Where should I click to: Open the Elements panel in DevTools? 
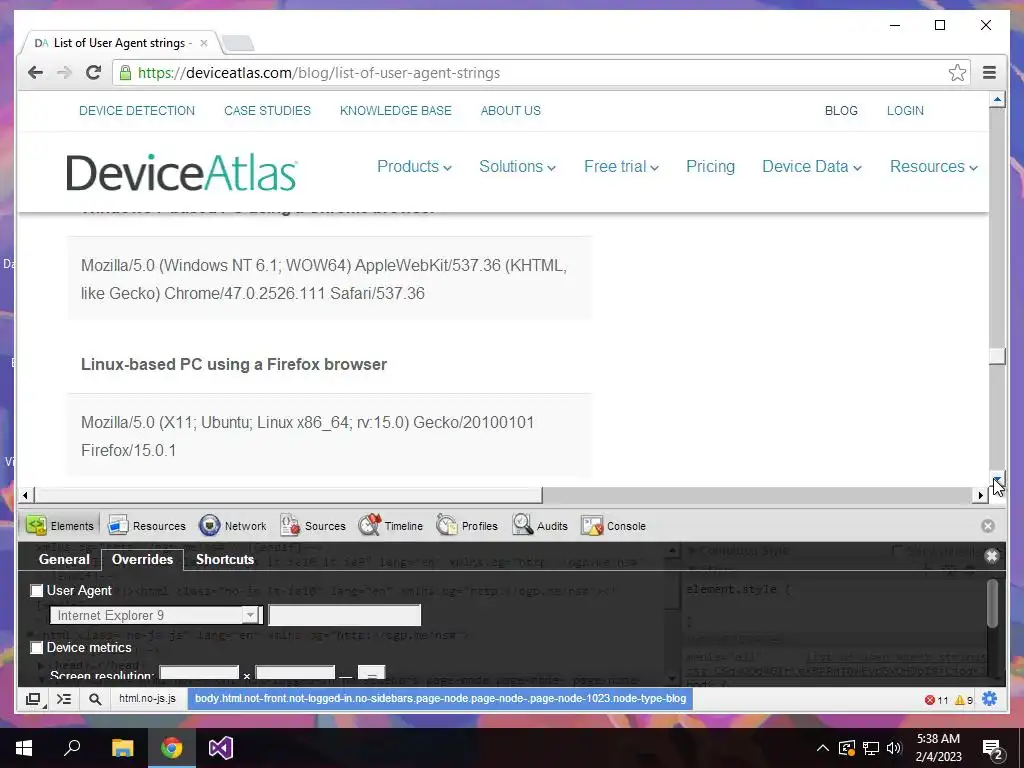tap(60, 526)
